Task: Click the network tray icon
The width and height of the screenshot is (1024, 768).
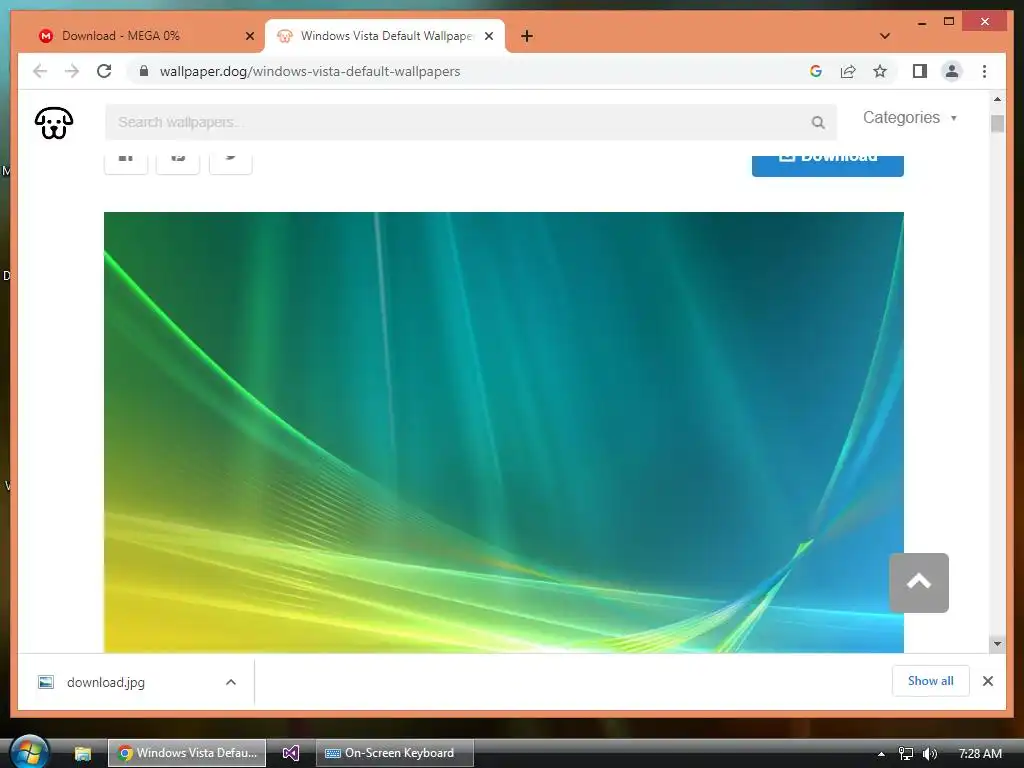Action: coord(906,754)
